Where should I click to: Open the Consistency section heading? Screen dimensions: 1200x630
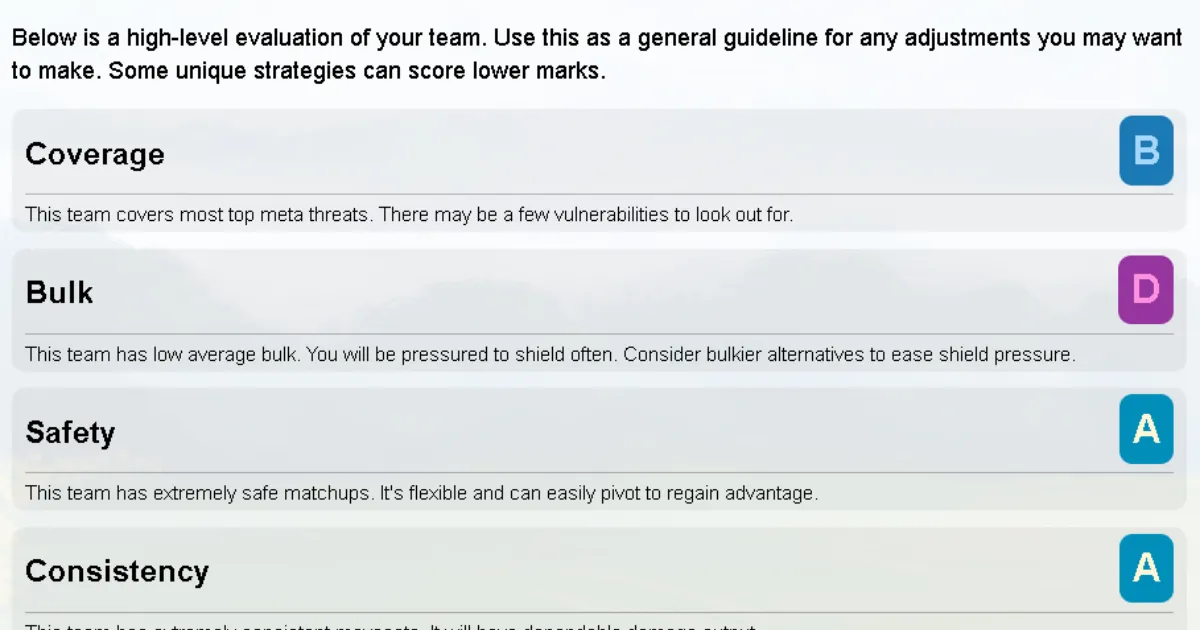tap(117, 571)
